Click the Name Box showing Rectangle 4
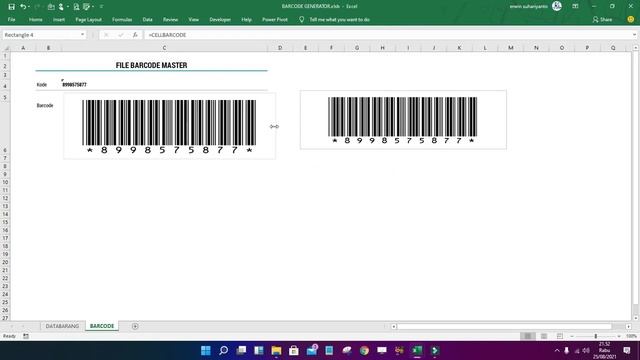 40,35
